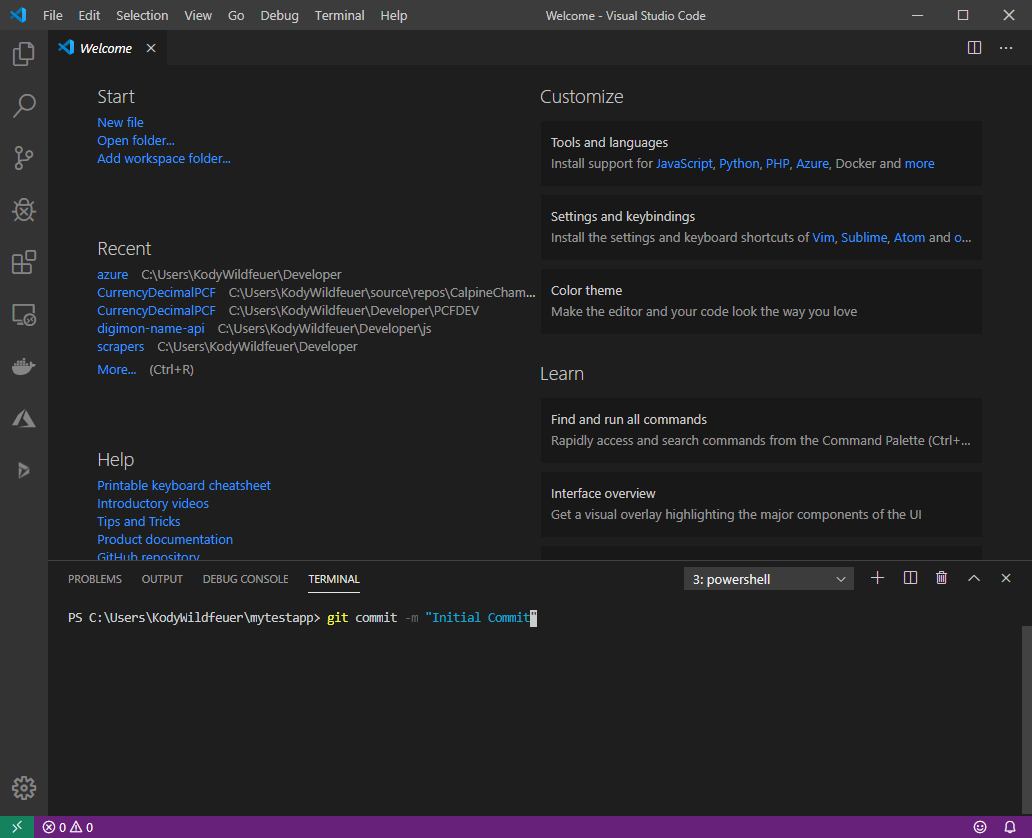Click in the terminal command line

coord(303,617)
